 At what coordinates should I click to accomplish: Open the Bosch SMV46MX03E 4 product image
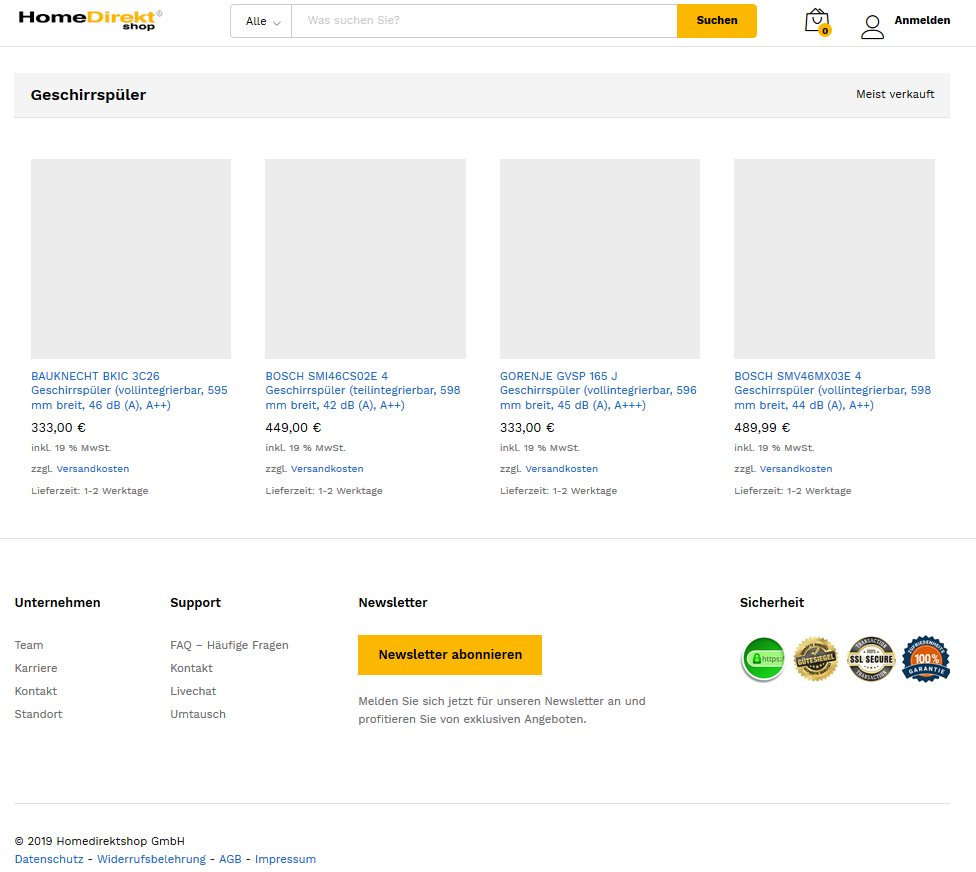pyautogui.click(x=834, y=259)
